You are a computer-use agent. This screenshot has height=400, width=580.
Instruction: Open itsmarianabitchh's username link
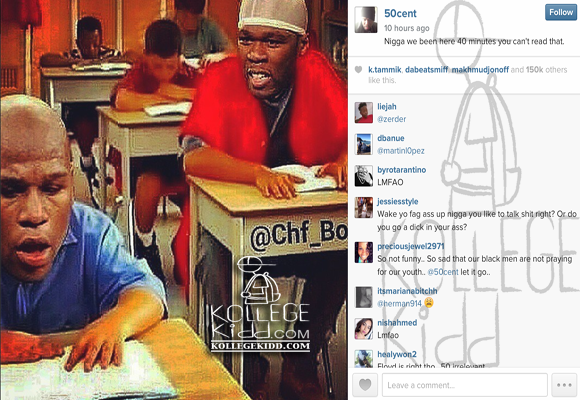(x=407, y=291)
